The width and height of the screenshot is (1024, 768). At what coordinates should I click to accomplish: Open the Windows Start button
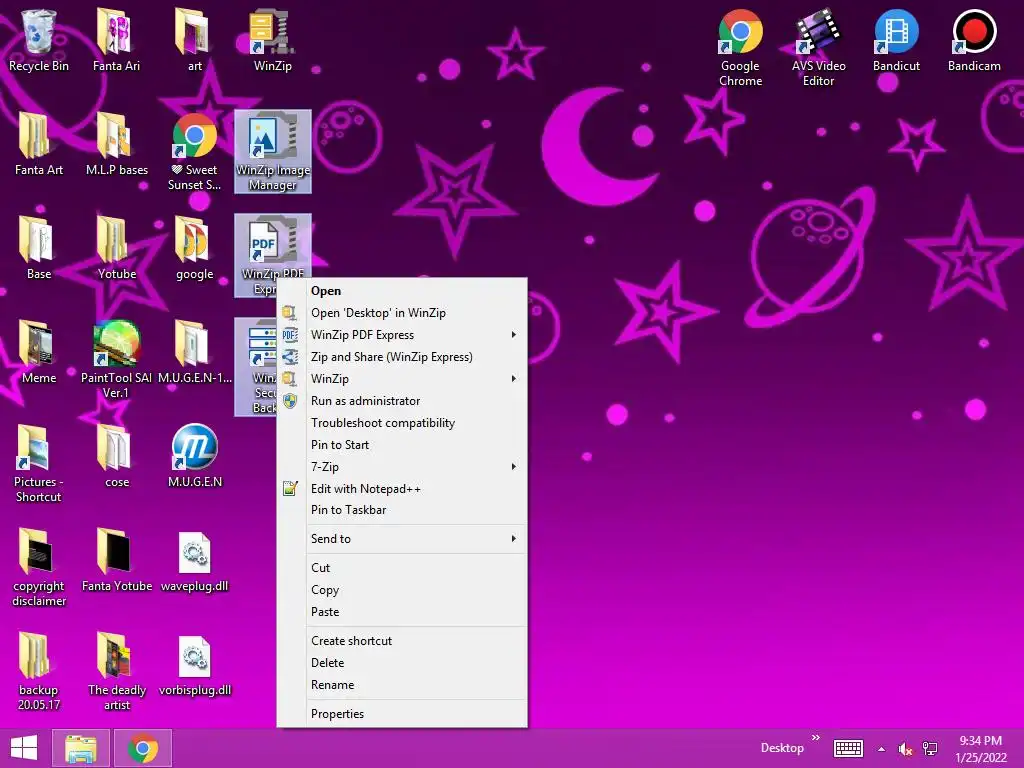24,748
